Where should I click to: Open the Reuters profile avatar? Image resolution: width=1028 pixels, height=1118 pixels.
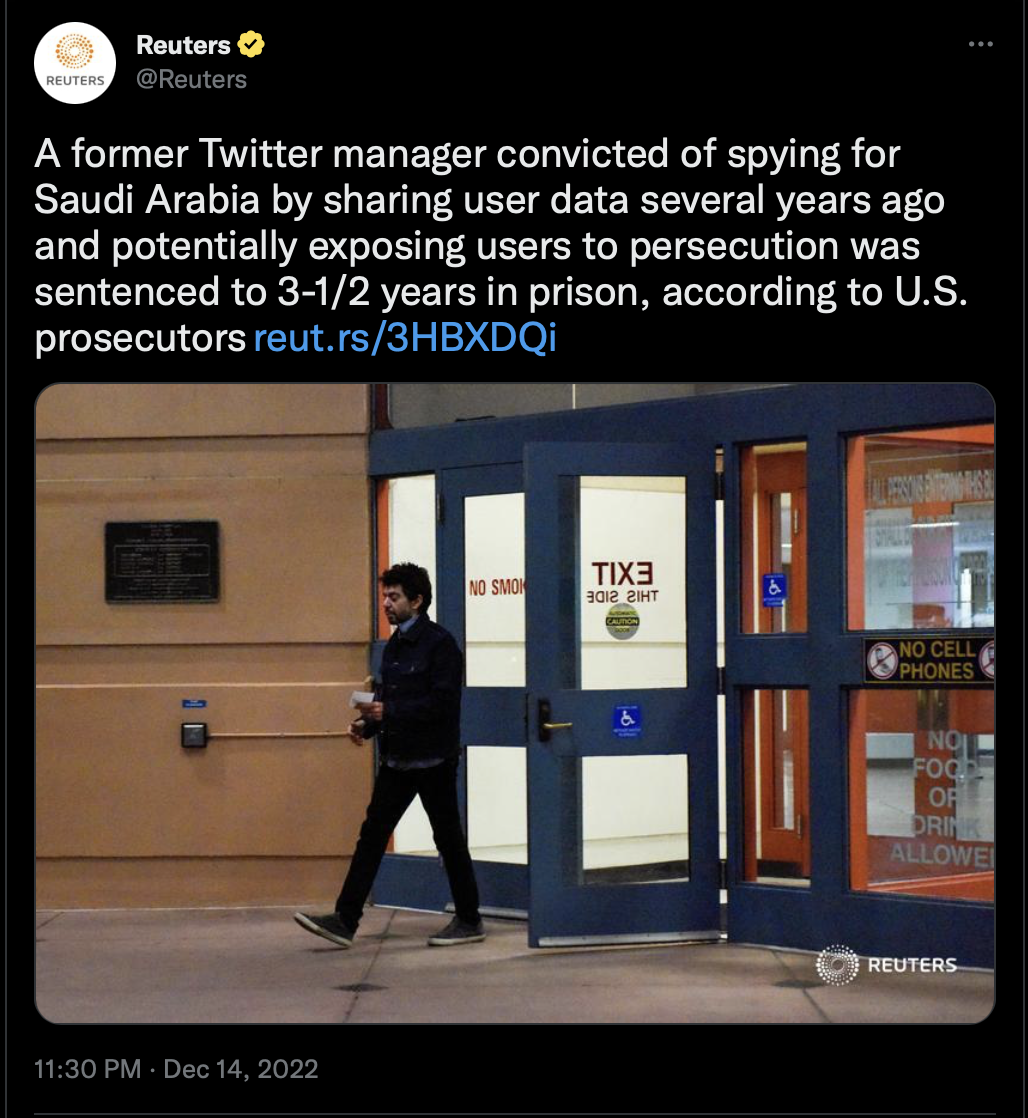(x=75, y=63)
